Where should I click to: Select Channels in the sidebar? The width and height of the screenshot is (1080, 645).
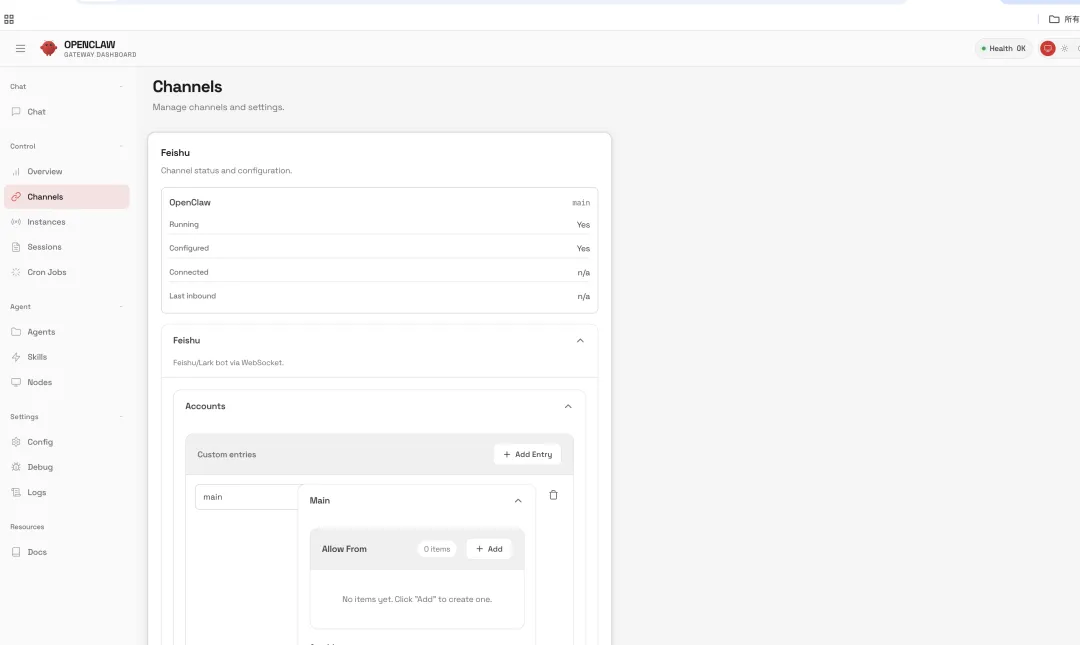coord(67,196)
